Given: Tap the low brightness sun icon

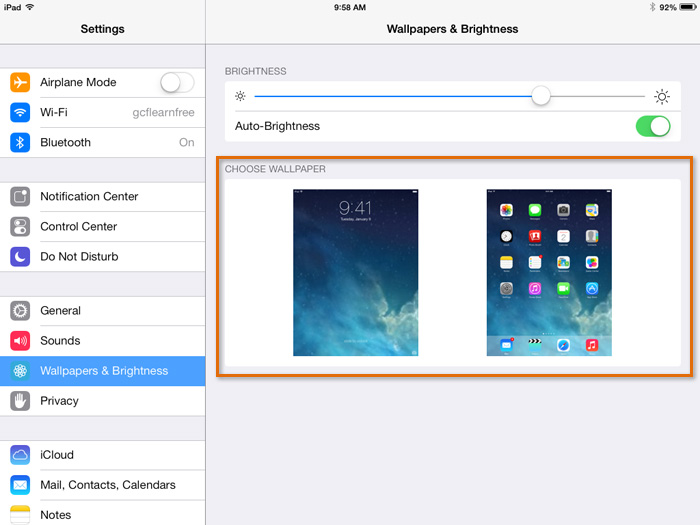Looking at the screenshot, I should pyautogui.click(x=240, y=96).
